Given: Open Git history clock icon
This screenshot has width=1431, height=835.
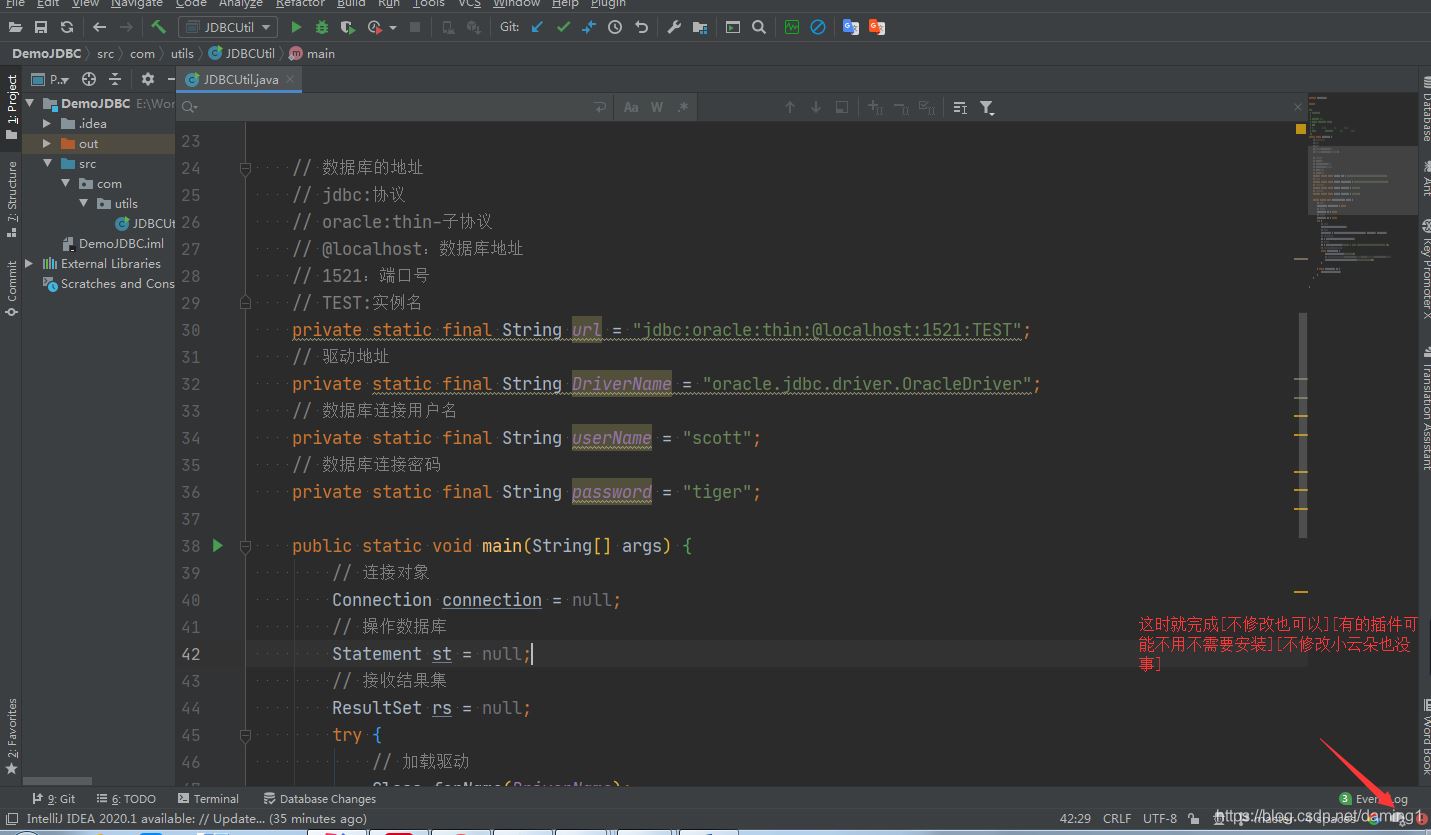Looking at the screenshot, I should pos(615,27).
